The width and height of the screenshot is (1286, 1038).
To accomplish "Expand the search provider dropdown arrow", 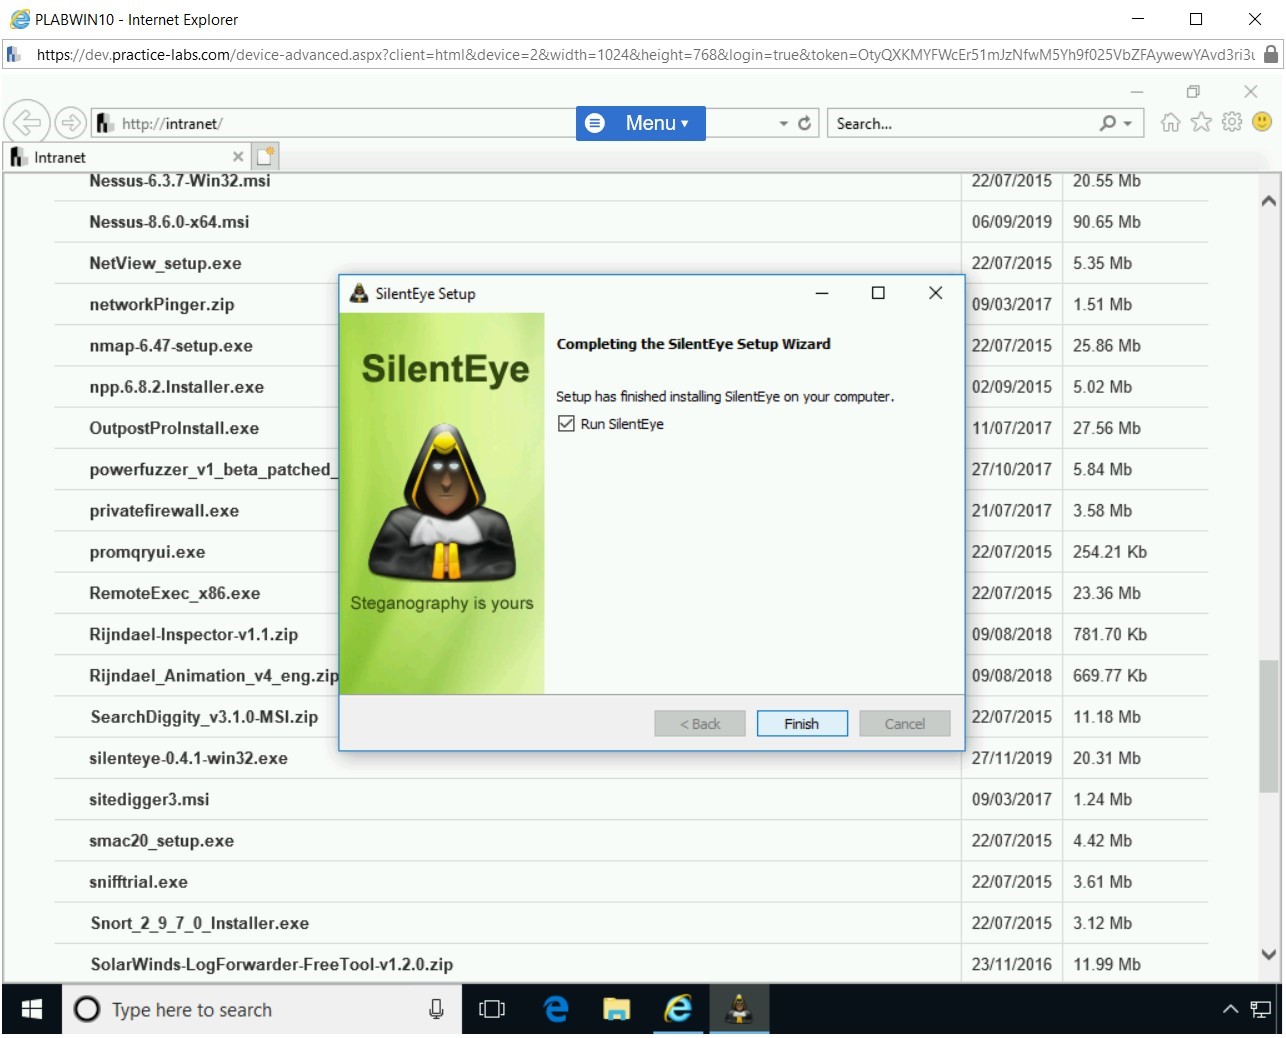I will tap(1128, 124).
